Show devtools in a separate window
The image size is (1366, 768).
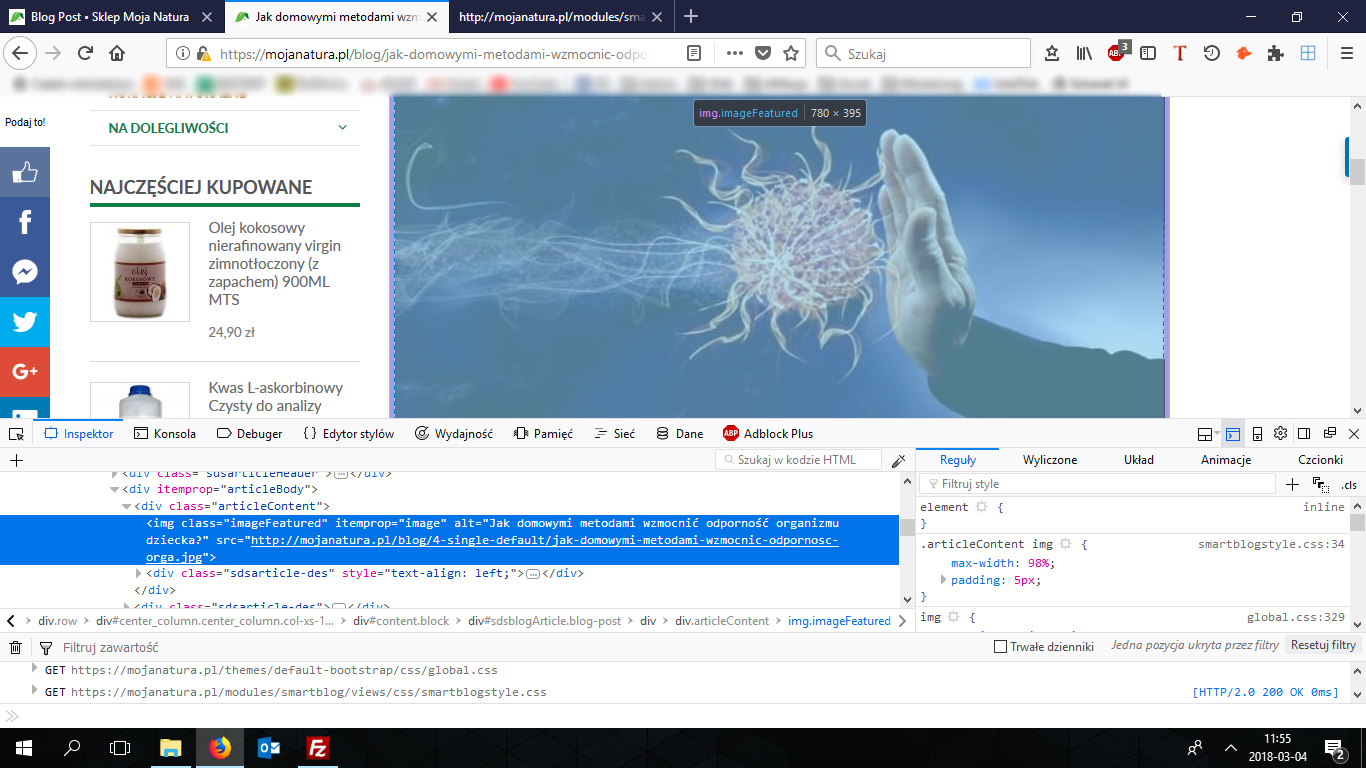click(x=1330, y=434)
